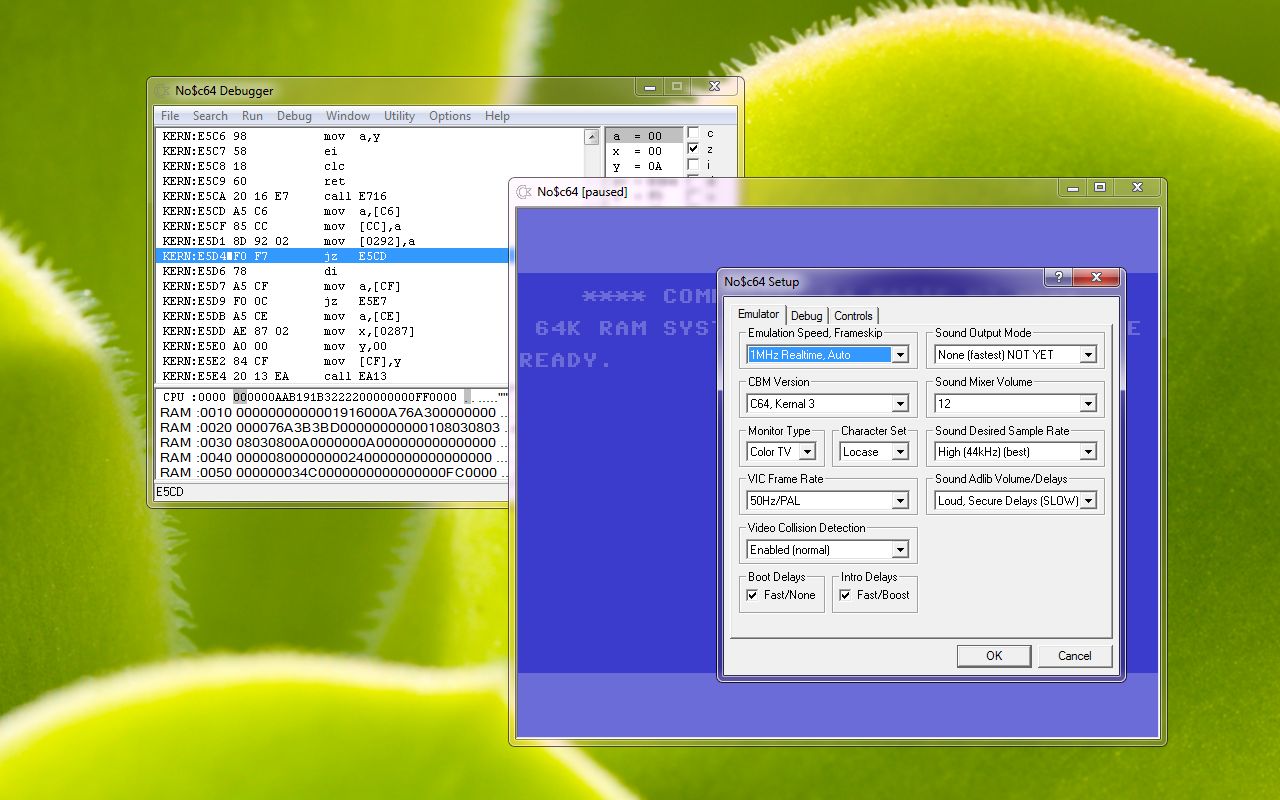Screen dimensions: 1280x800
Task: Expand the Character Set dropdown
Action: pyautogui.click(x=900, y=452)
